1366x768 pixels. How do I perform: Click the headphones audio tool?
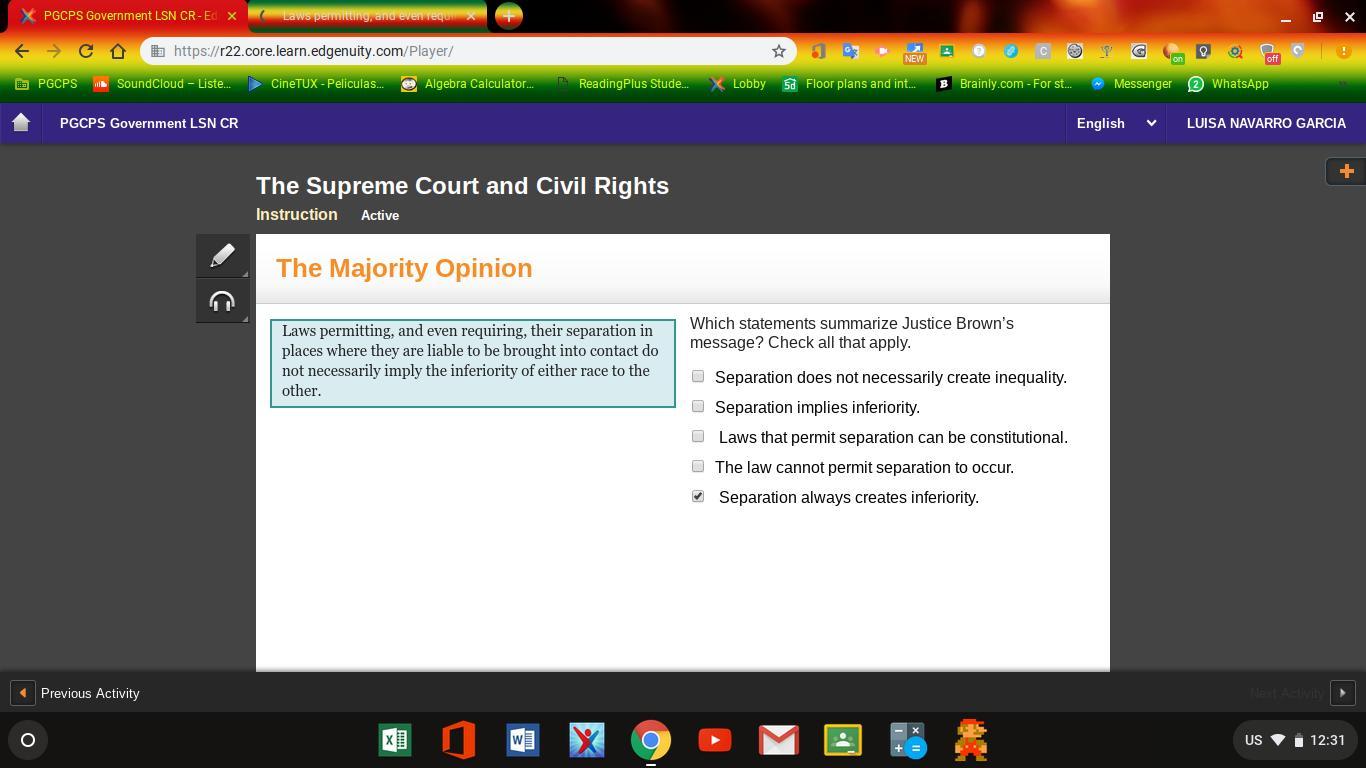pos(222,301)
